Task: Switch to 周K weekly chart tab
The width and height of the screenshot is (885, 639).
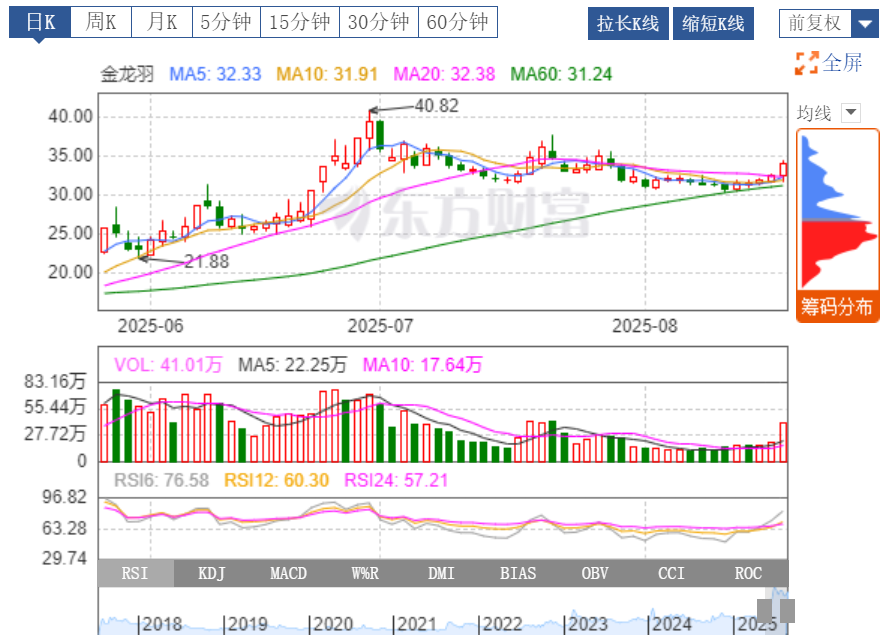Action: (x=101, y=23)
